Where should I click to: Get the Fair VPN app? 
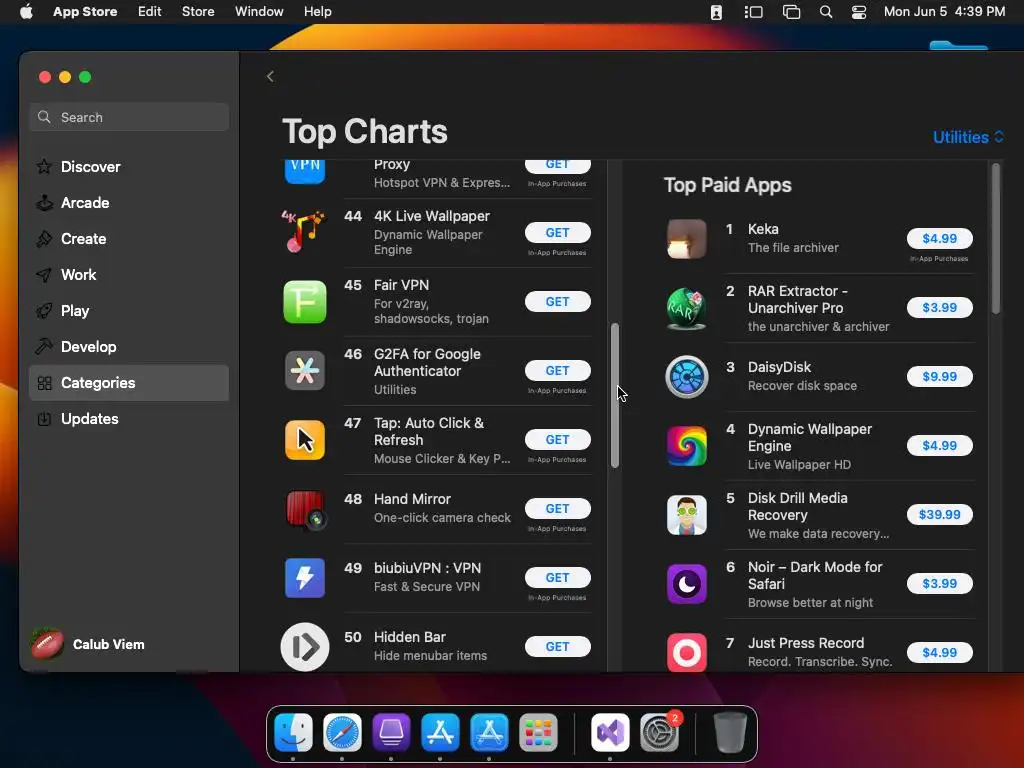click(x=558, y=302)
